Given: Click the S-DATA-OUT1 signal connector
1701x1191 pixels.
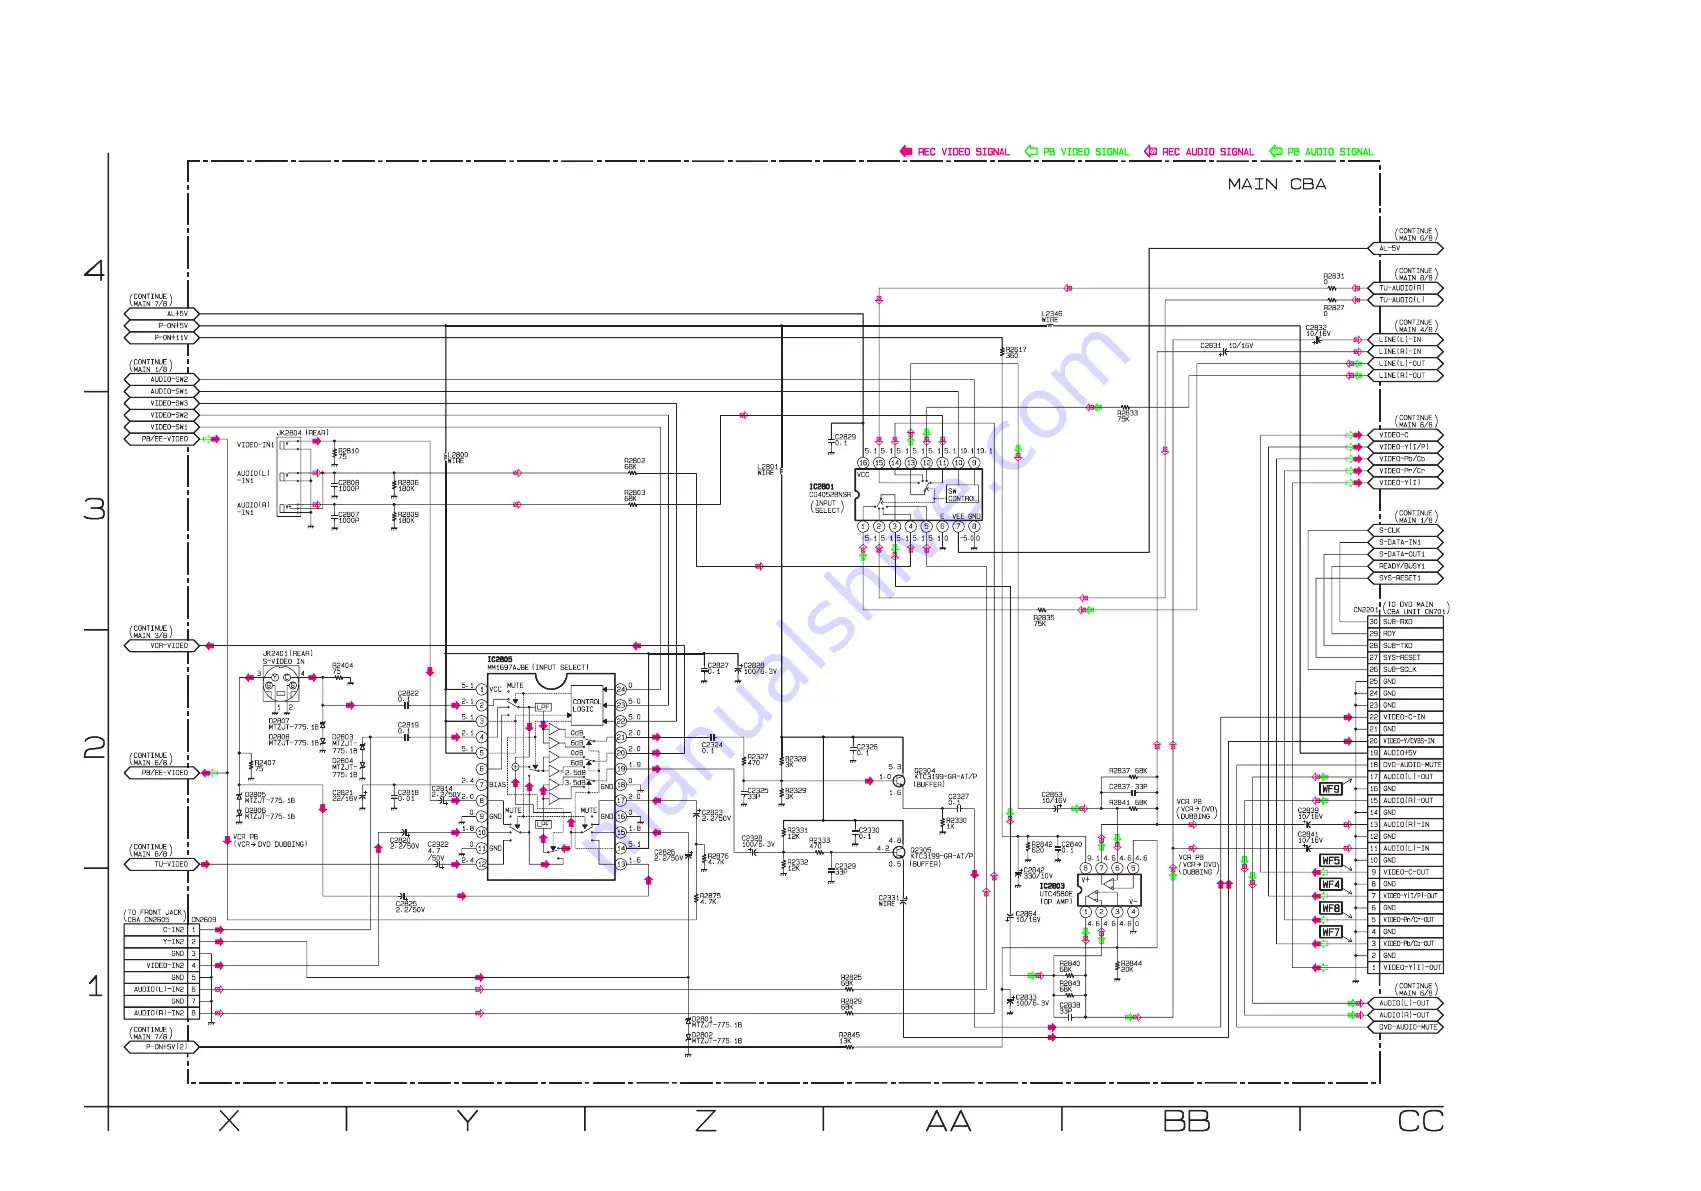Looking at the screenshot, I should point(1405,555).
